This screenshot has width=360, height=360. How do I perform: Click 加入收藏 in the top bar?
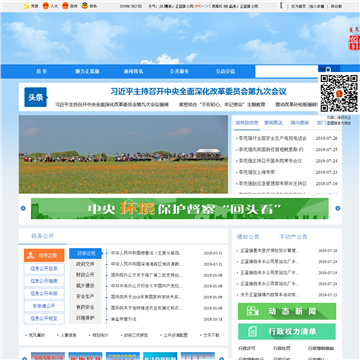(316, 6)
